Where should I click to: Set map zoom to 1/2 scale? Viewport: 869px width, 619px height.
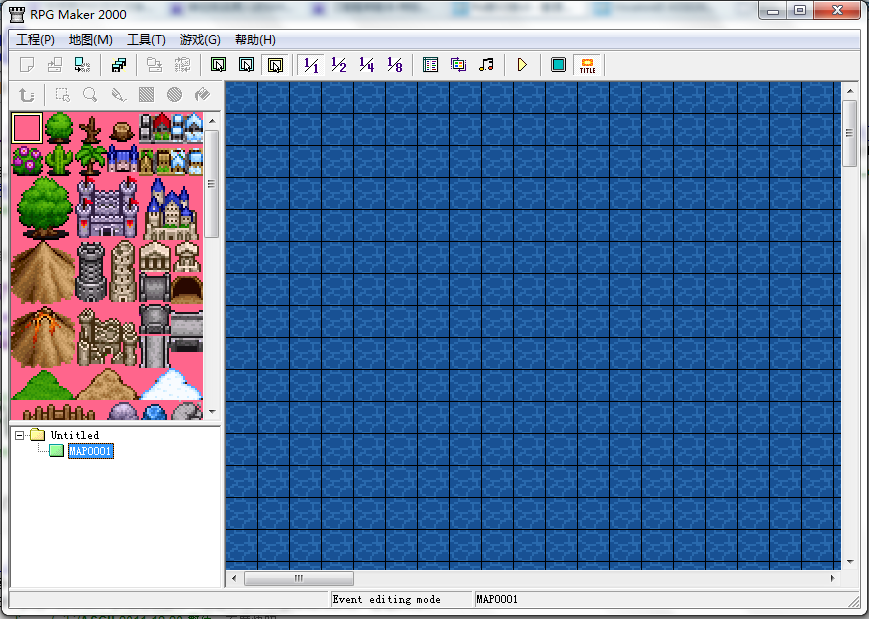(339, 65)
